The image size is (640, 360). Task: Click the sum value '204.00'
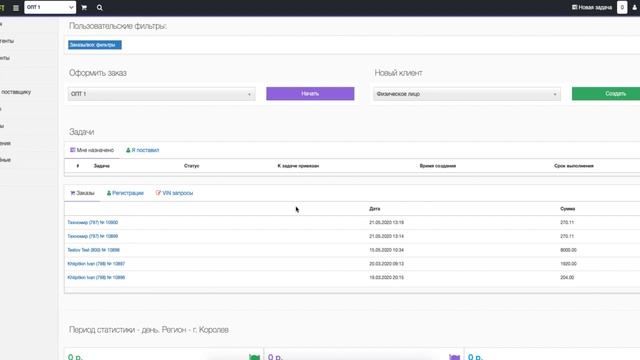coord(567,278)
